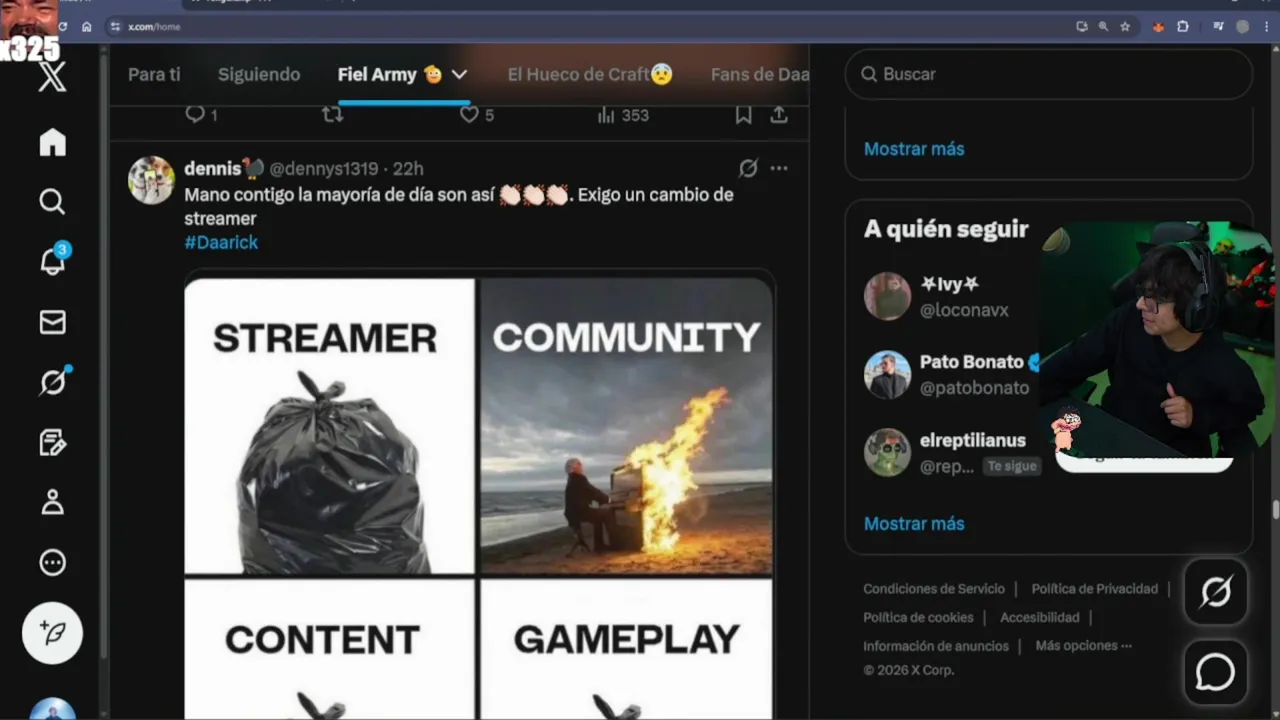View analytics showing 353 views

tap(622, 115)
